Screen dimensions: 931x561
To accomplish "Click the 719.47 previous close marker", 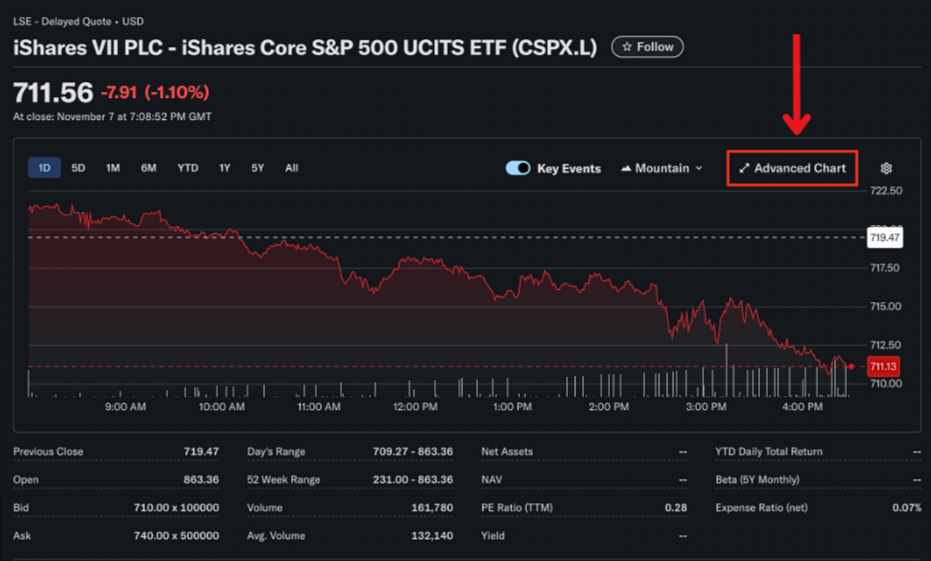I will click(x=885, y=237).
